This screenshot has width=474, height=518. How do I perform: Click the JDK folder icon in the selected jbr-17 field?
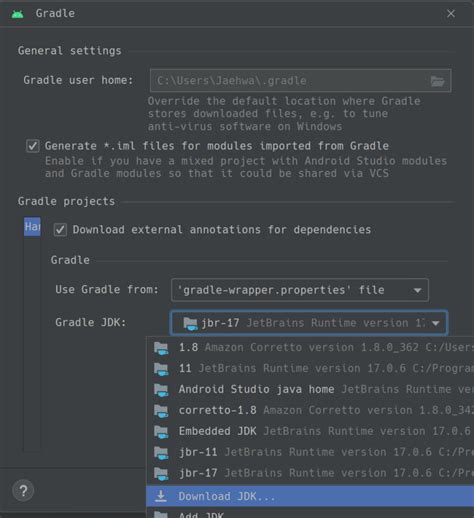tap(191, 323)
